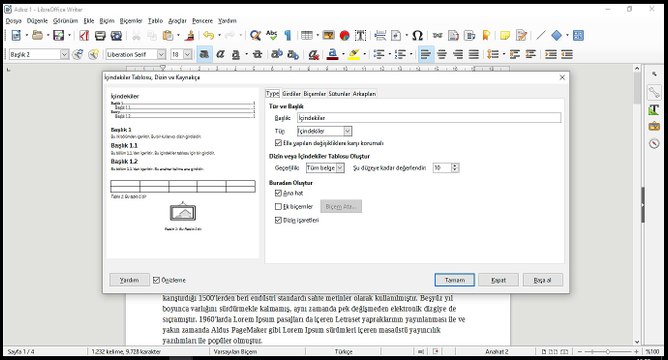Screen dimensions: 668x360
Task: Open sidebar Styles T icon
Action: pos(654,109)
